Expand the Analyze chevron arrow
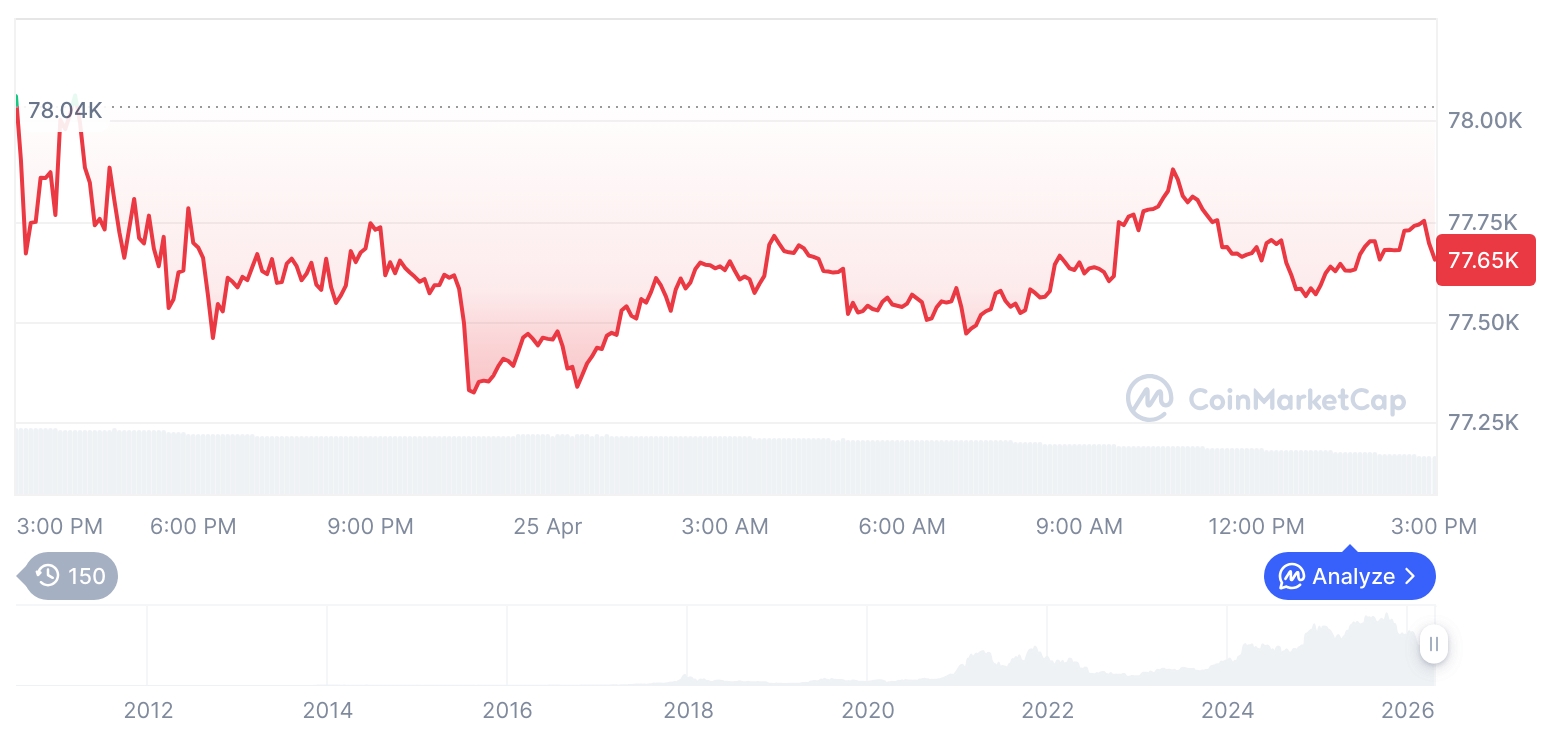The height and width of the screenshot is (732, 1566). point(1410,577)
